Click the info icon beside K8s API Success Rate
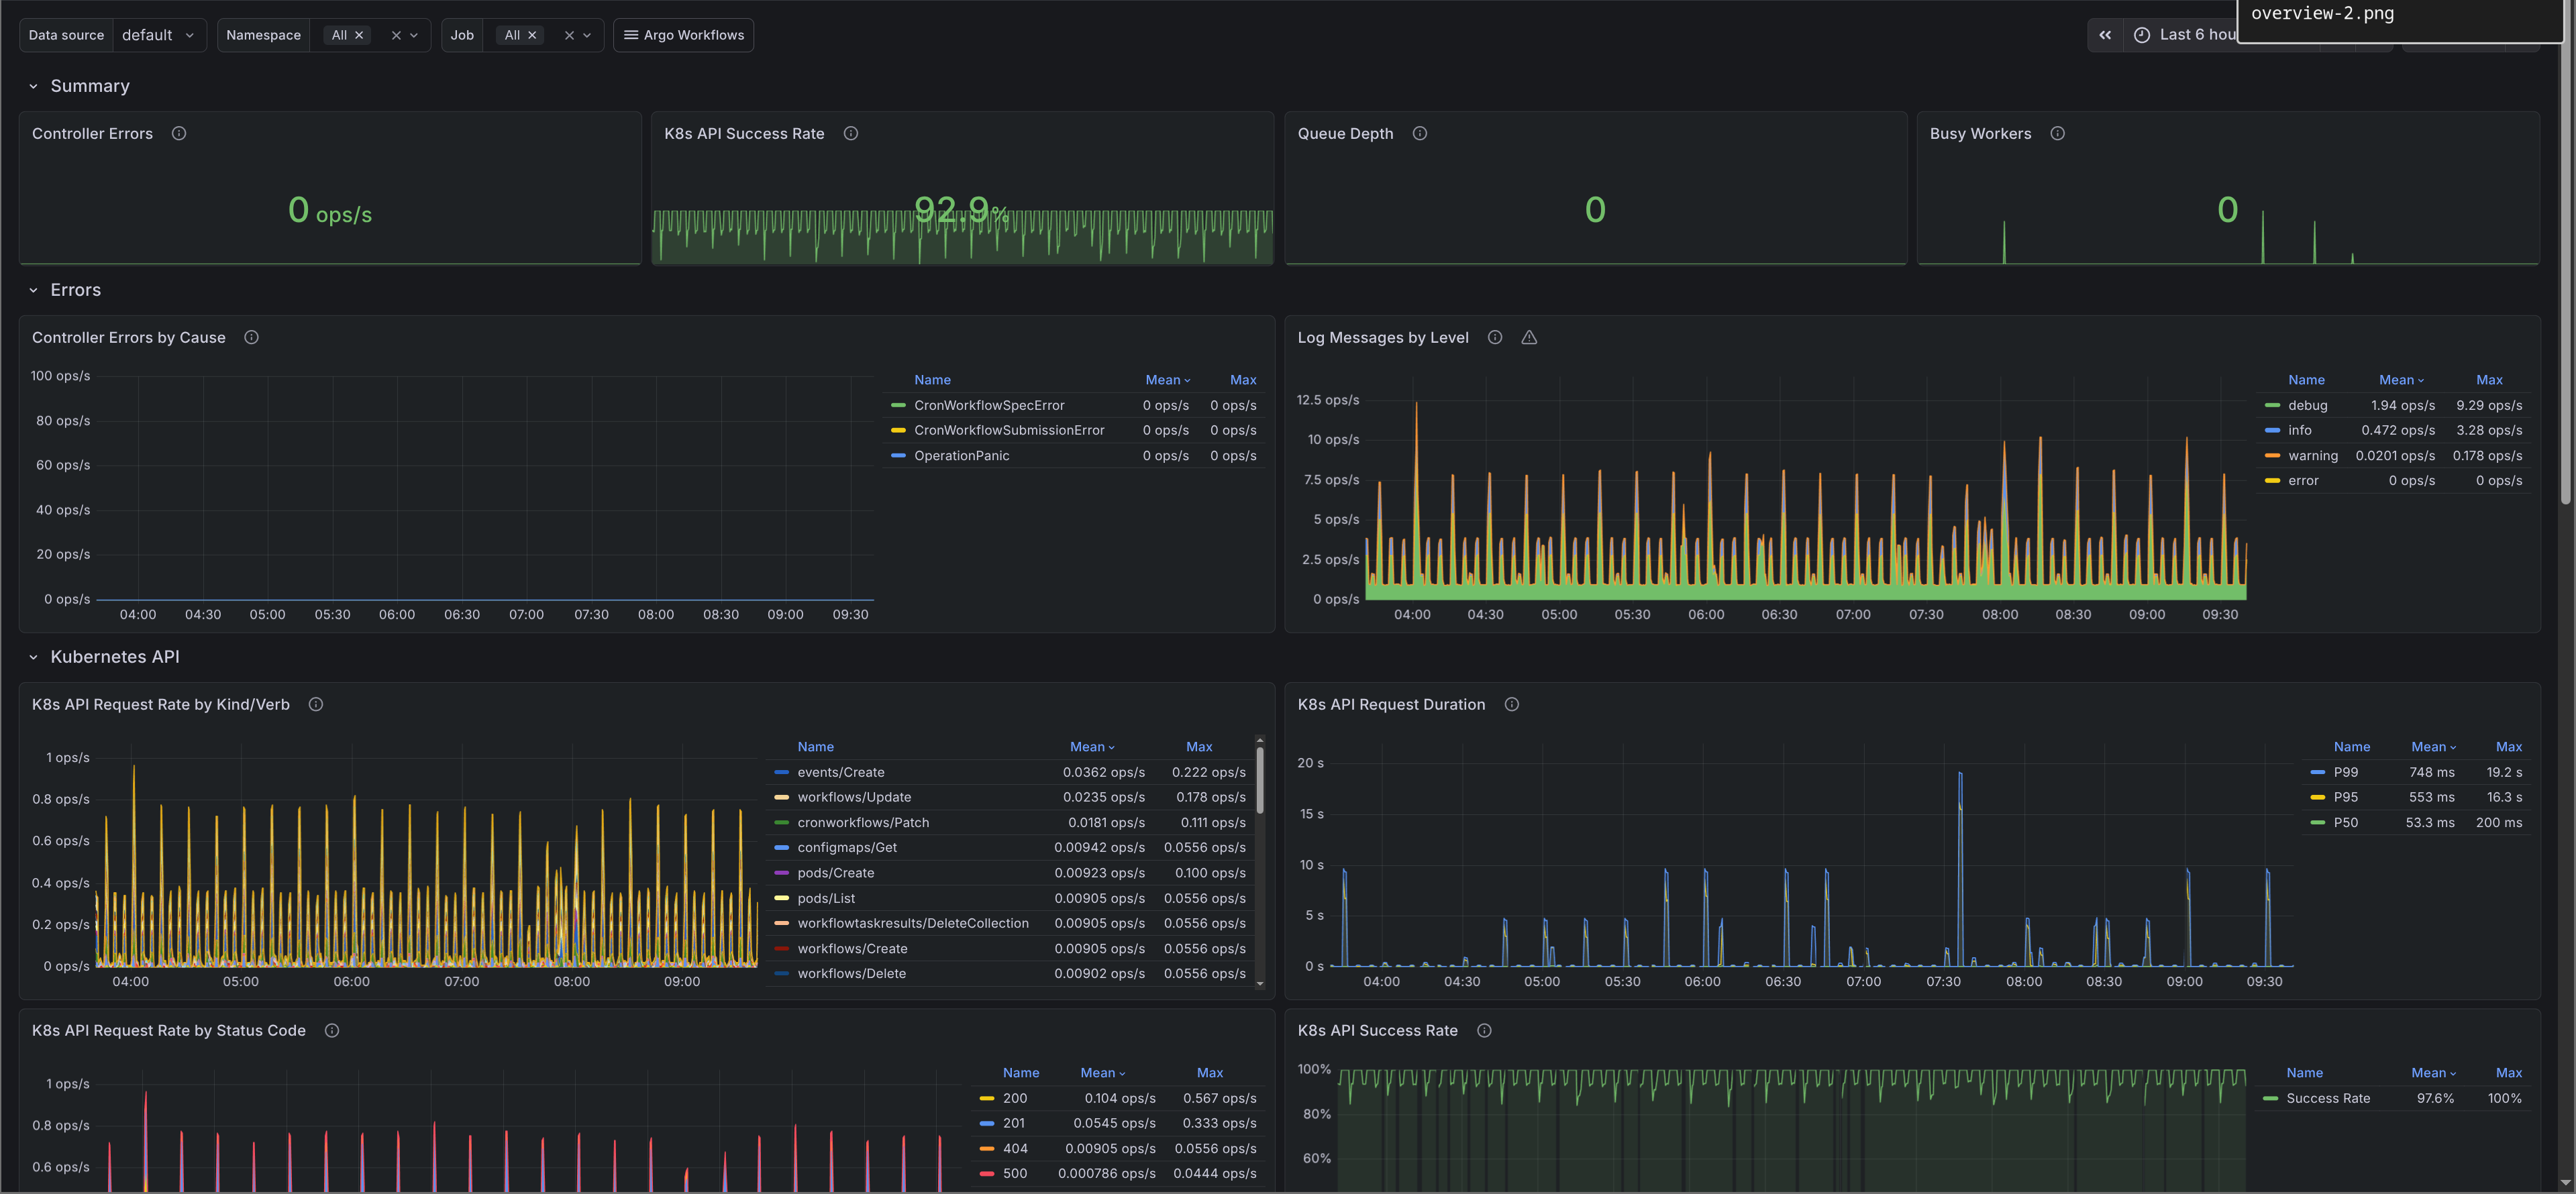This screenshot has height=1194, width=2576. [x=851, y=133]
